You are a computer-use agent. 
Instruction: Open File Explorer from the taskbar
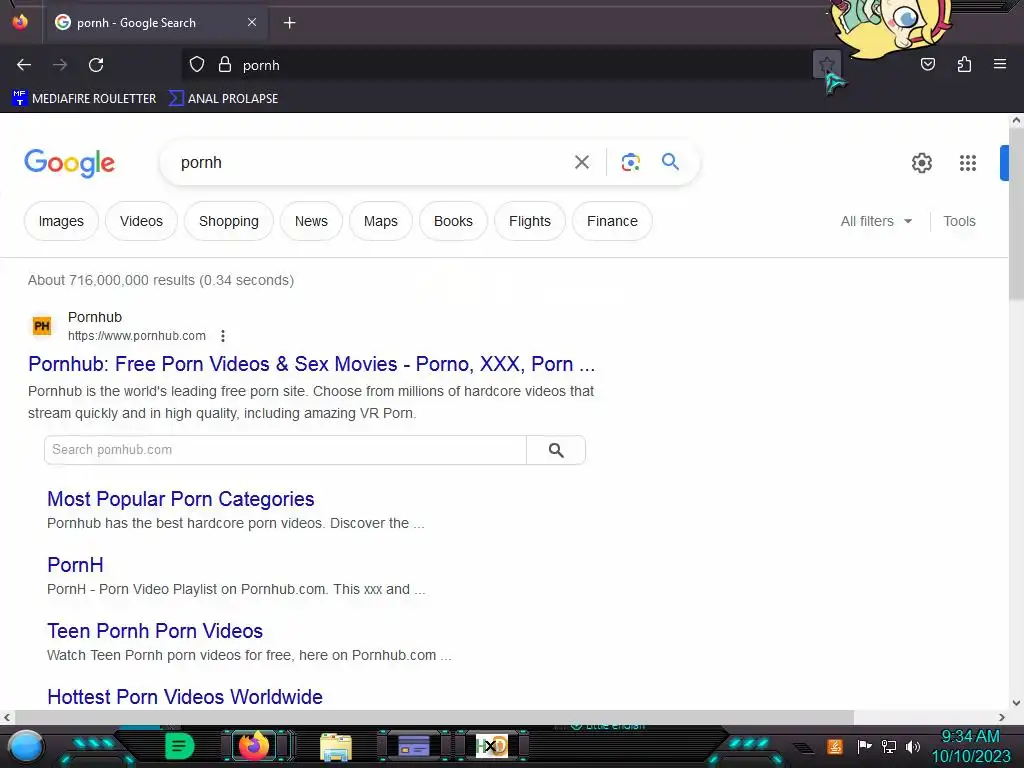336,746
